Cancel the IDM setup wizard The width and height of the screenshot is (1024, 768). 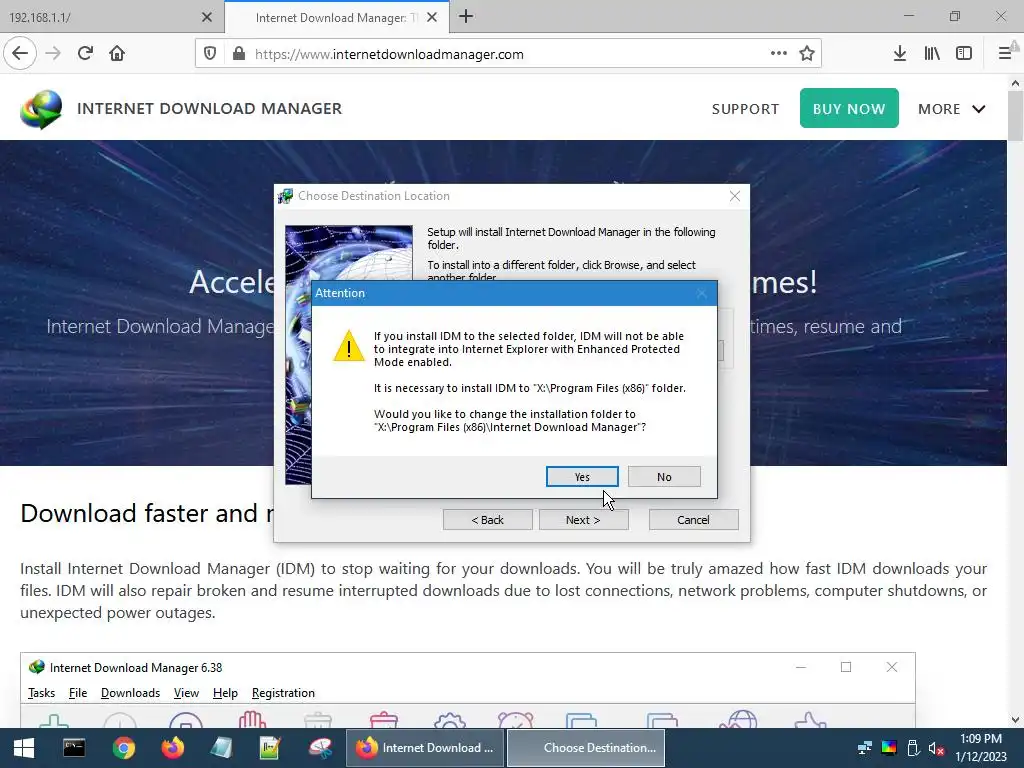tap(694, 520)
